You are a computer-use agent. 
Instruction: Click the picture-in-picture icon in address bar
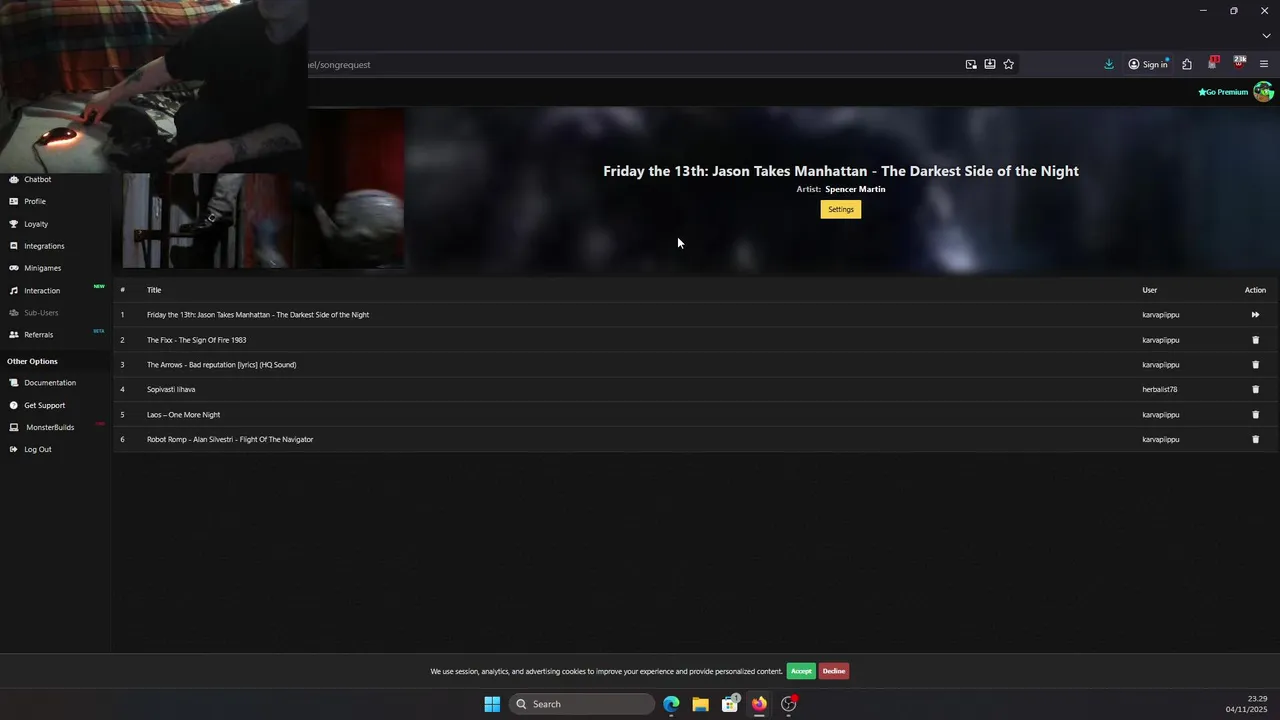971,64
